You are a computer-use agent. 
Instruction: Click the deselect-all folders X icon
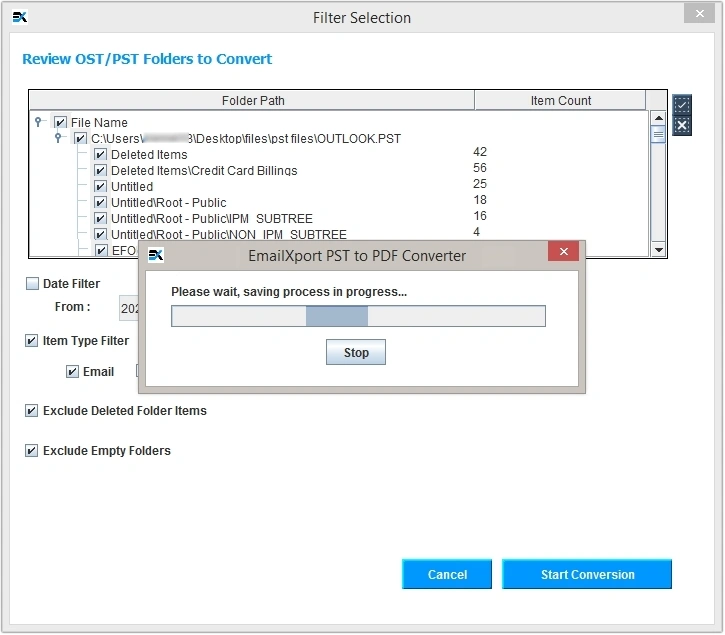(682, 125)
